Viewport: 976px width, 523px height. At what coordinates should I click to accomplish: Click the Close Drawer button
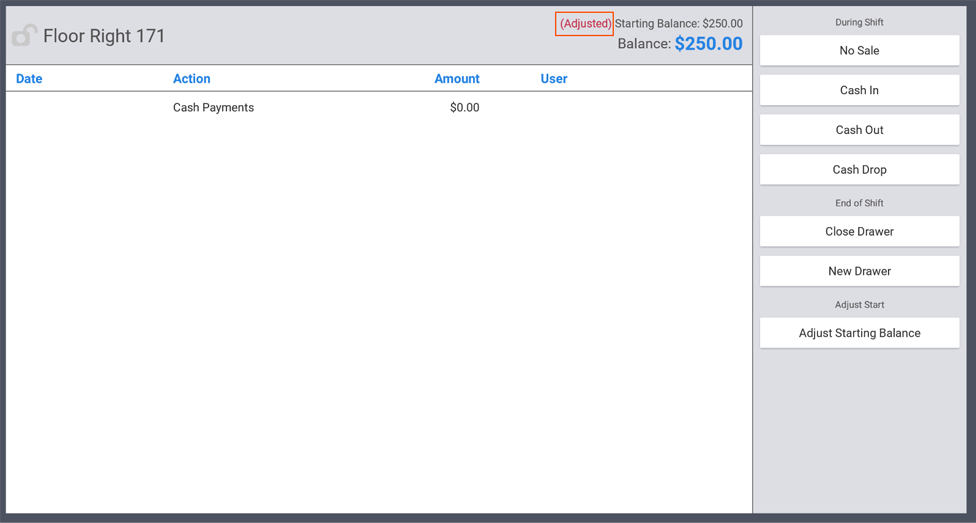(859, 231)
